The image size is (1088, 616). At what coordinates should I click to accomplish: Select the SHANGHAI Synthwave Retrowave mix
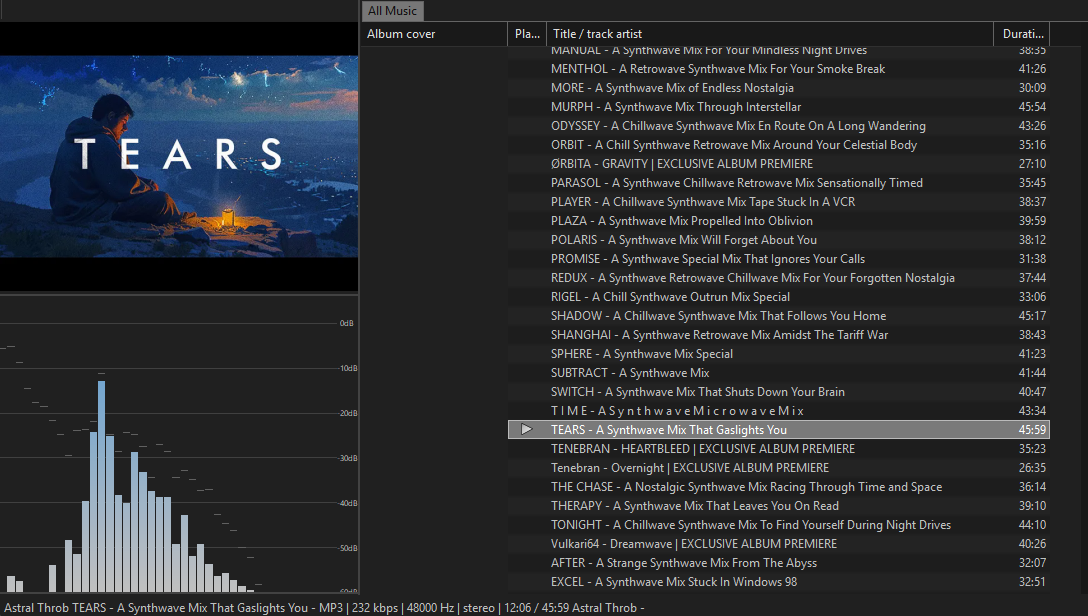719,335
